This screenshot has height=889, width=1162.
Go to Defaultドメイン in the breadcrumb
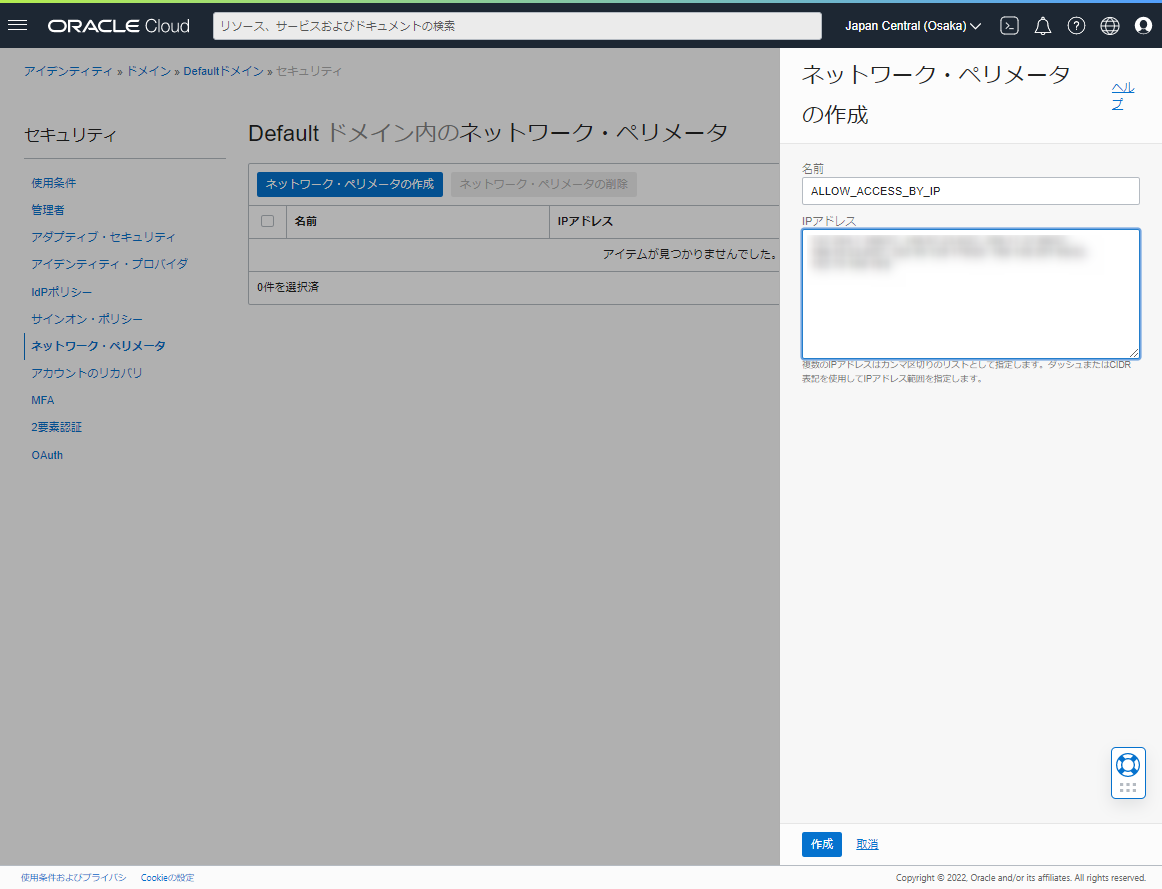coord(224,71)
